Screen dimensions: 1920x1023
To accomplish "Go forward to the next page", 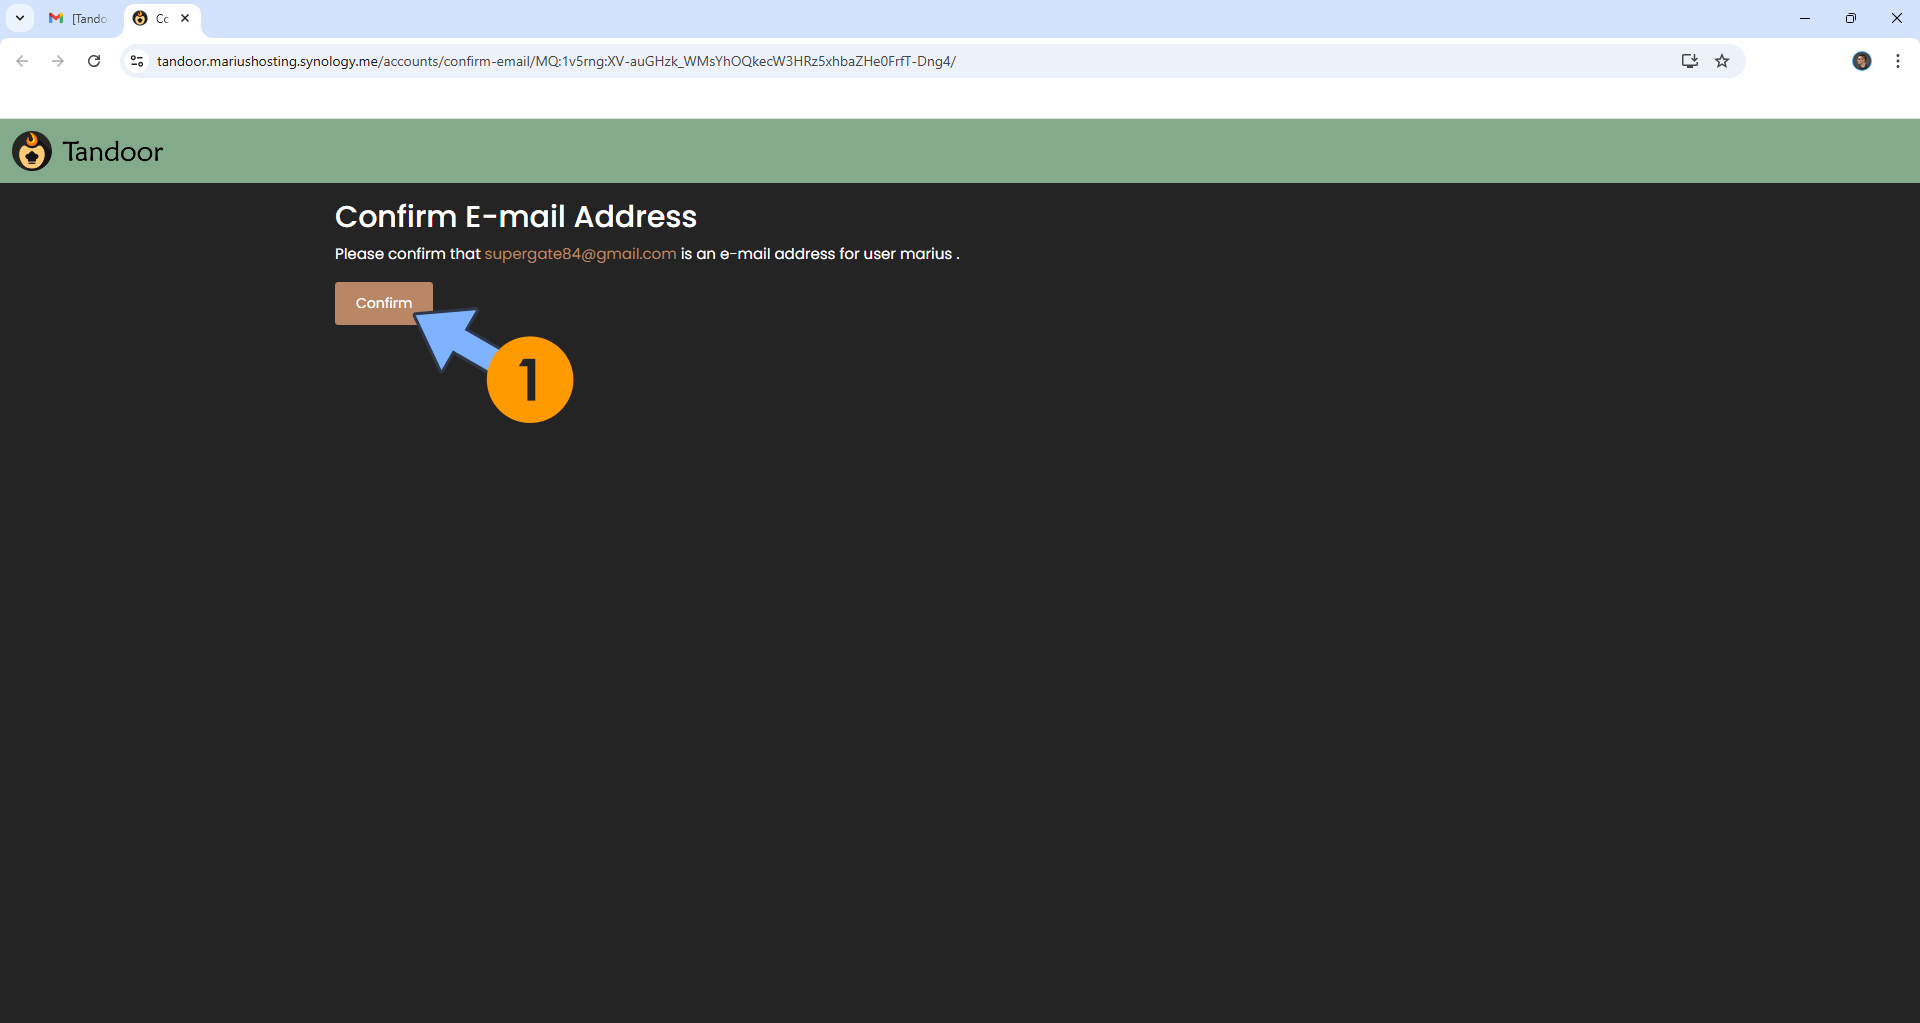I will (x=58, y=61).
